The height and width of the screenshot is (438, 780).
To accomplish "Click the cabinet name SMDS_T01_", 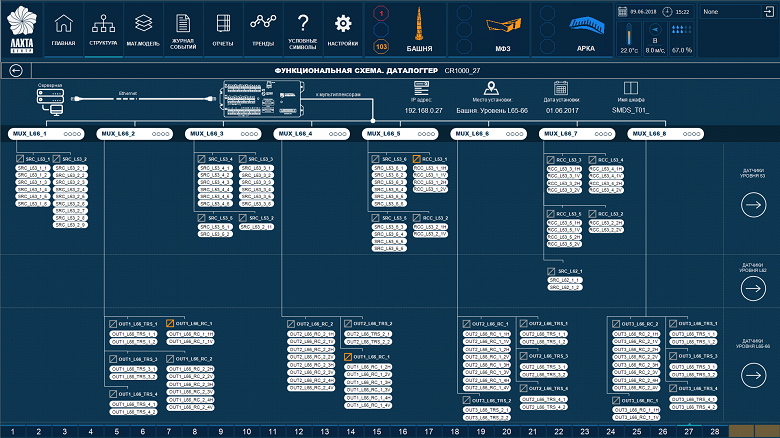I will tap(630, 110).
